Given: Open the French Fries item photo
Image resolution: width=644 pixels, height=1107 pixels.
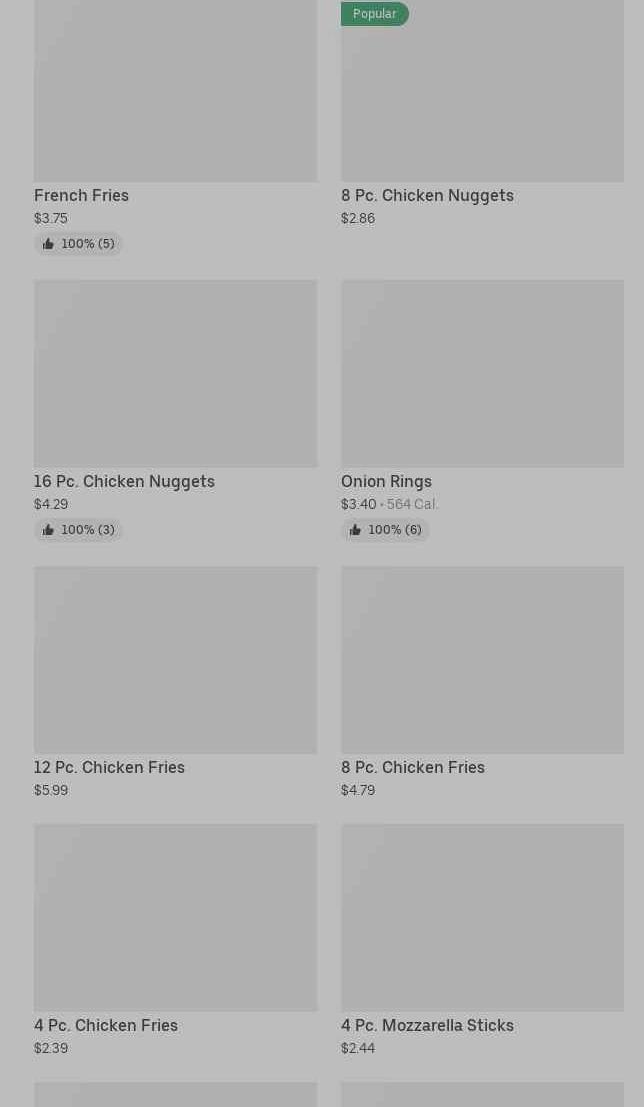Looking at the screenshot, I should pyautogui.click(x=175, y=90).
